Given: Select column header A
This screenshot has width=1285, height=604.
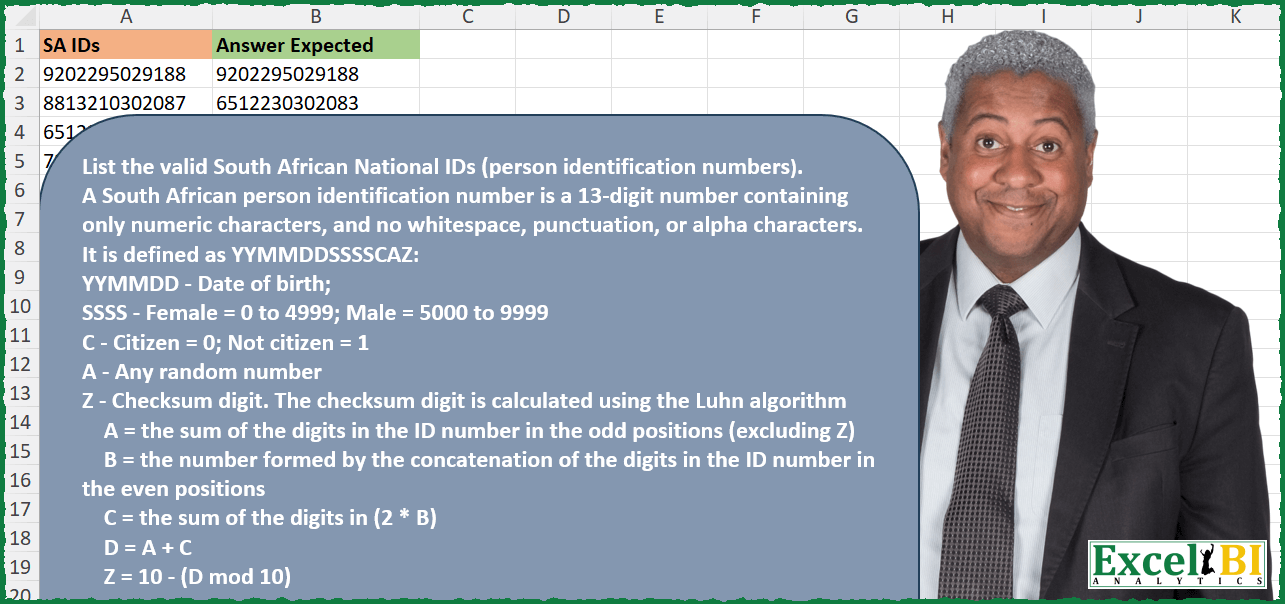Looking at the screenshot, I should 126,17.
